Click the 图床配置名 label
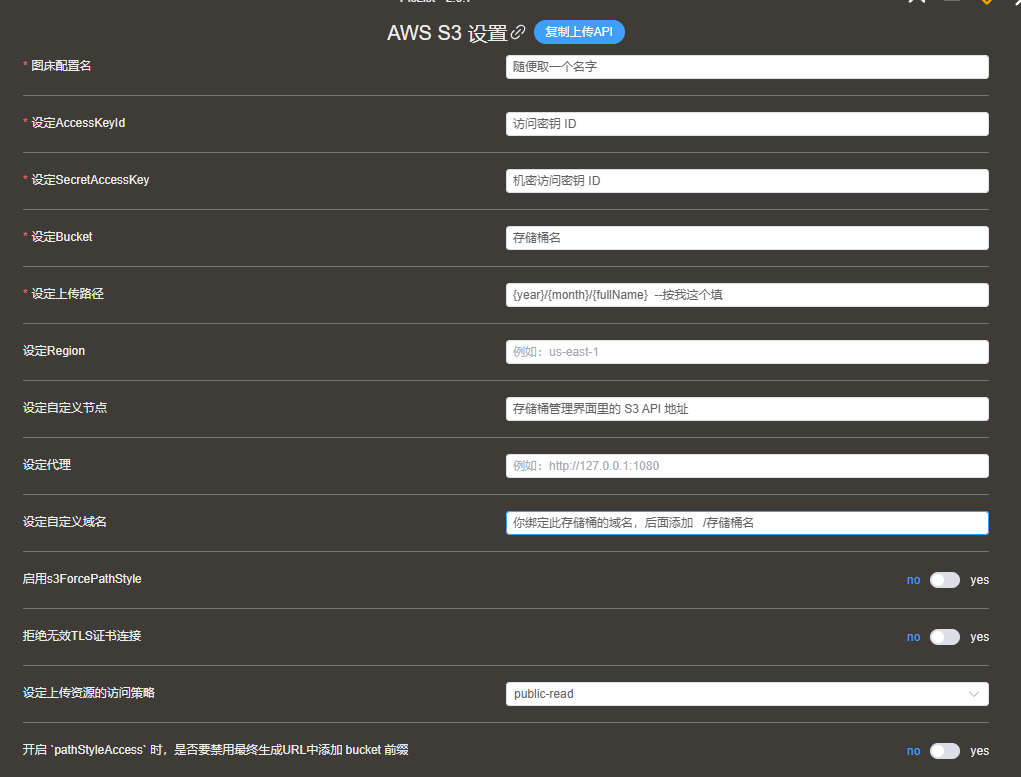Viewport: 1021px width, 777px height. tap(61, 66)
